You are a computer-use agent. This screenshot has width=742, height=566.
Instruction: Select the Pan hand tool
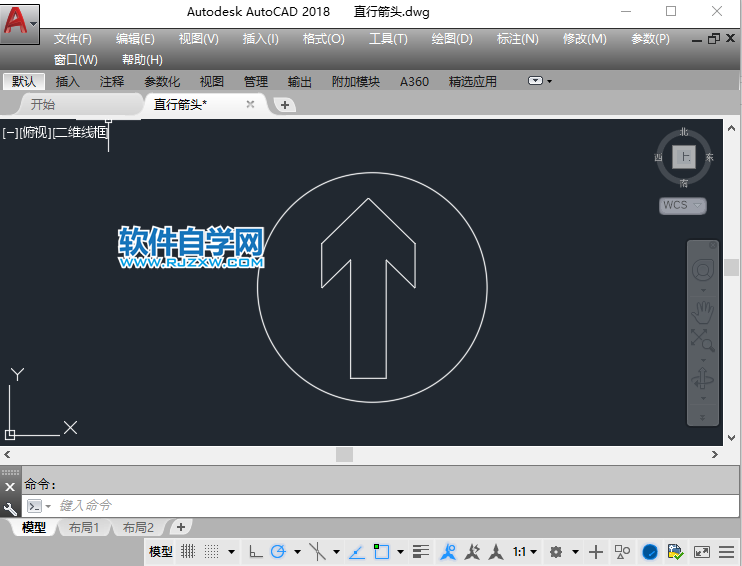(703, 311)
